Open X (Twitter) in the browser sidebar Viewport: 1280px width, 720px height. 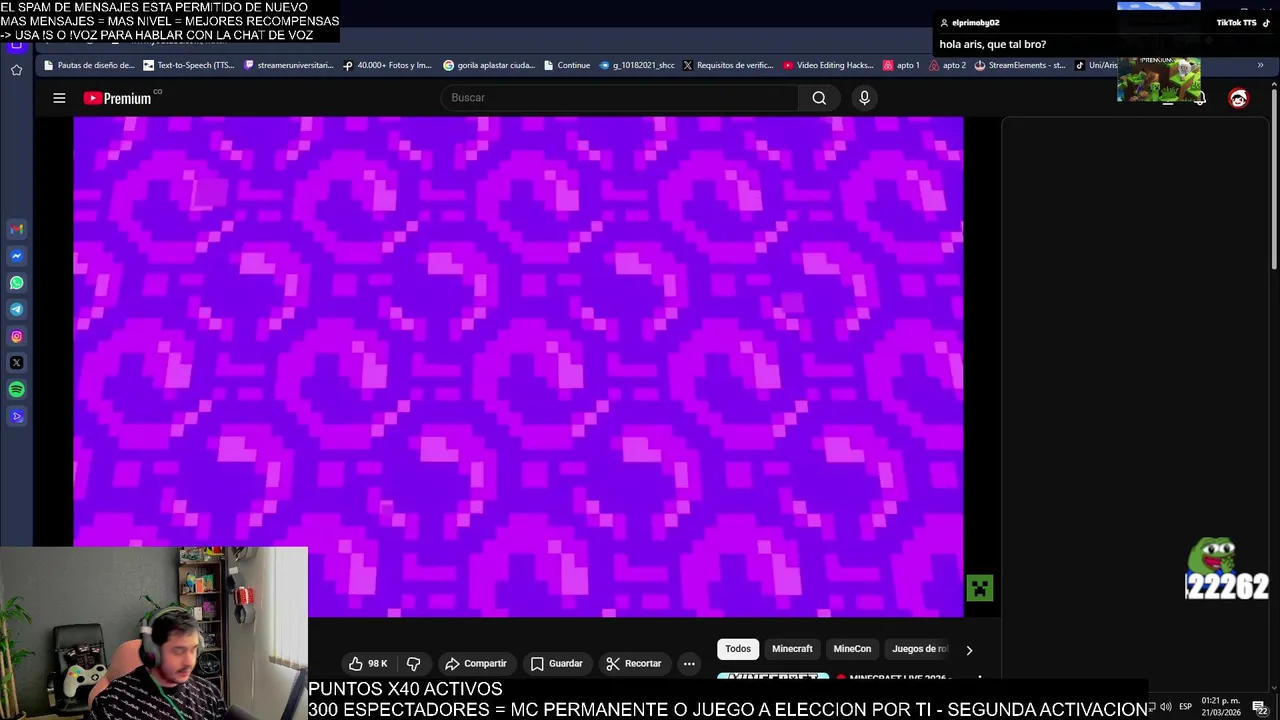(x=17, y=363)
